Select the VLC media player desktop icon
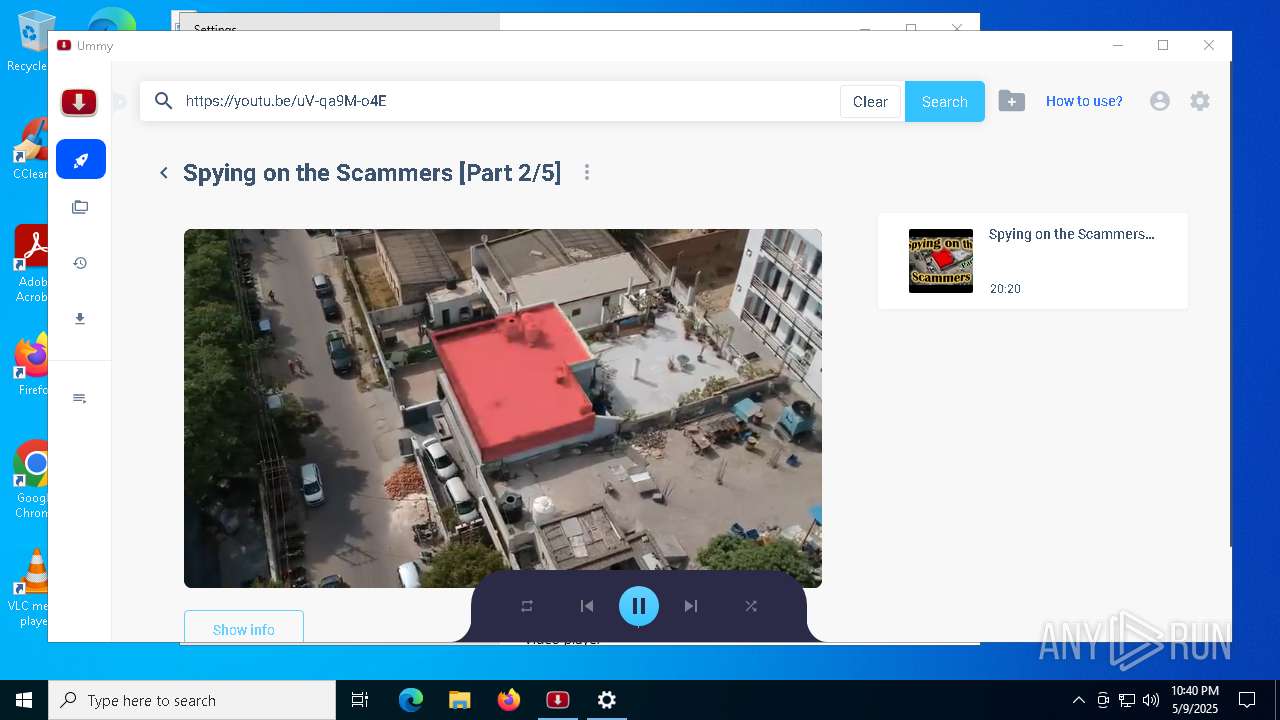The height and width of the screenshot is (720, 1280). click(x=30, y=588)
